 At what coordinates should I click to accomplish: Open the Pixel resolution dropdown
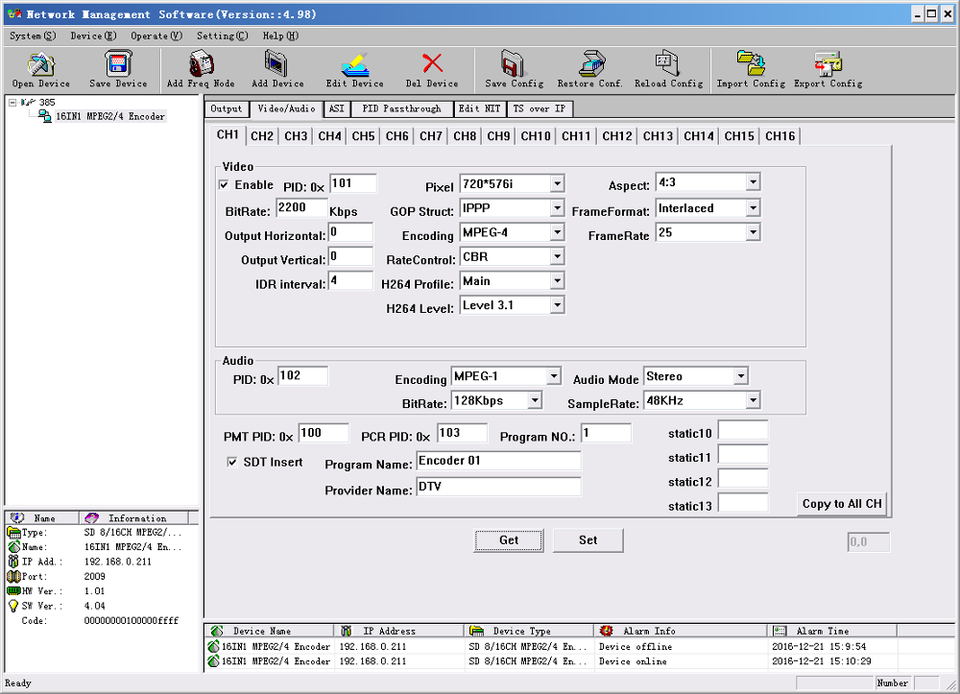[557, 184]
